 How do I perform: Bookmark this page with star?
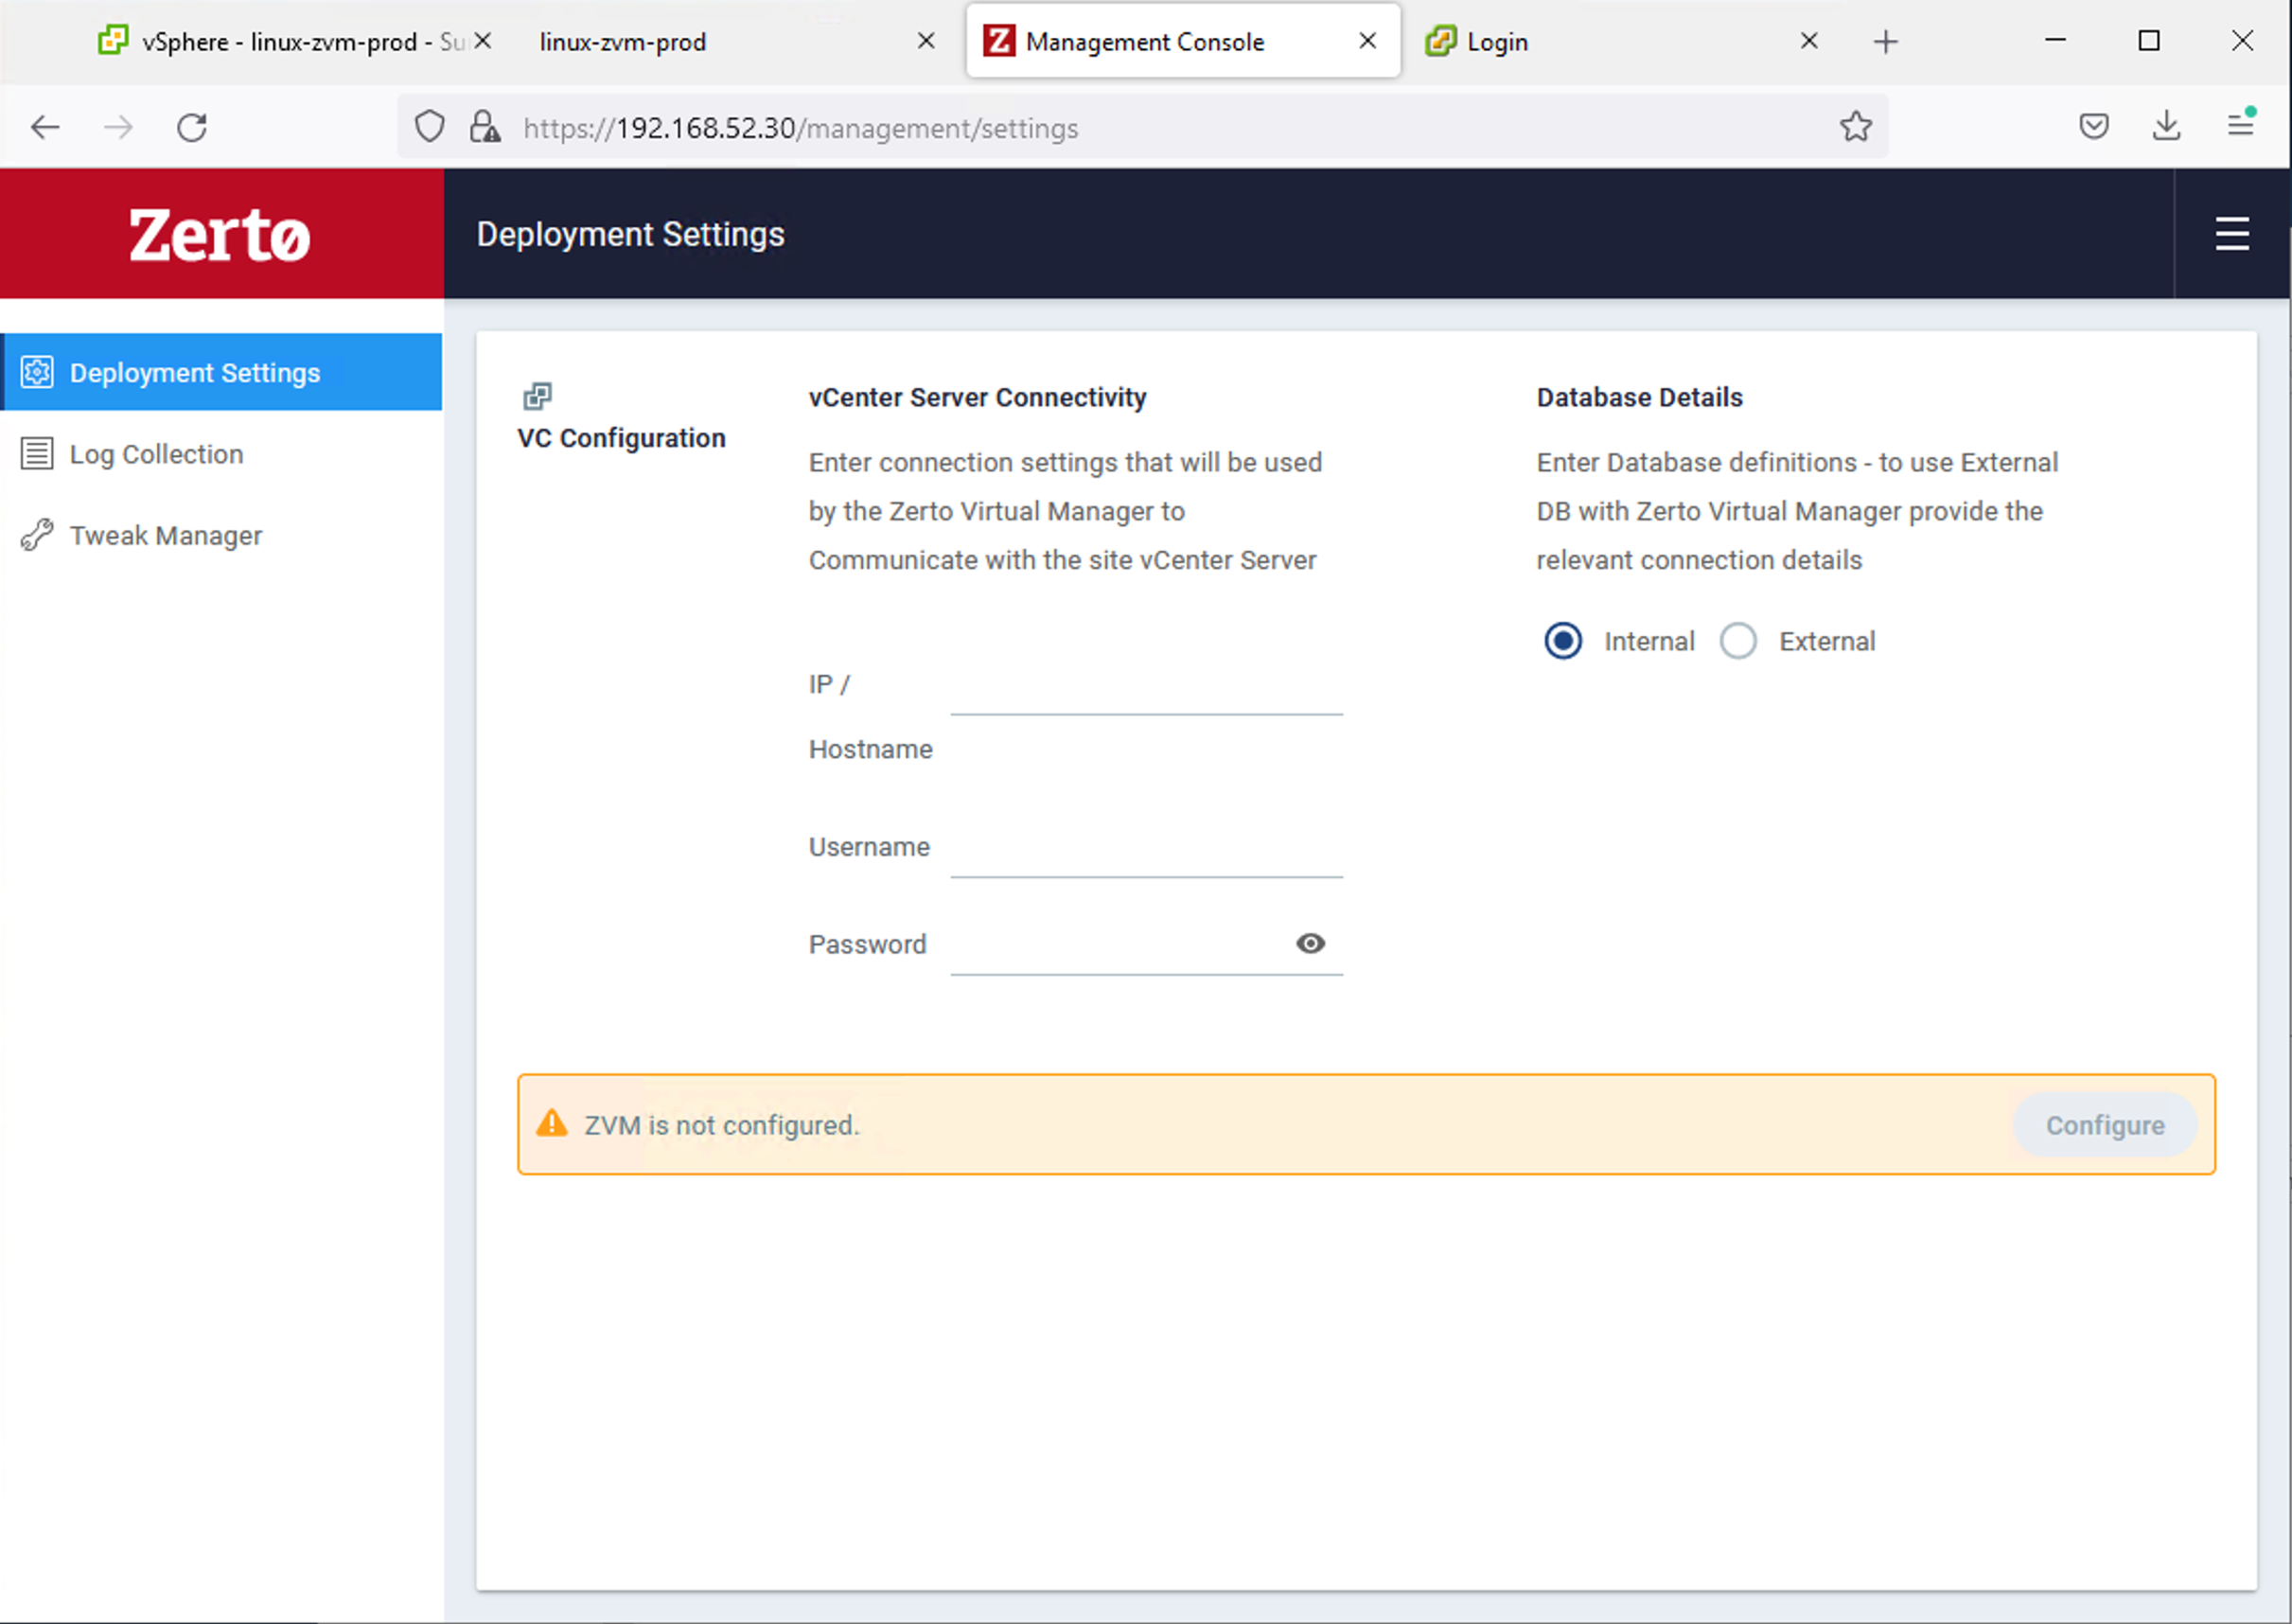point(1856,126)
